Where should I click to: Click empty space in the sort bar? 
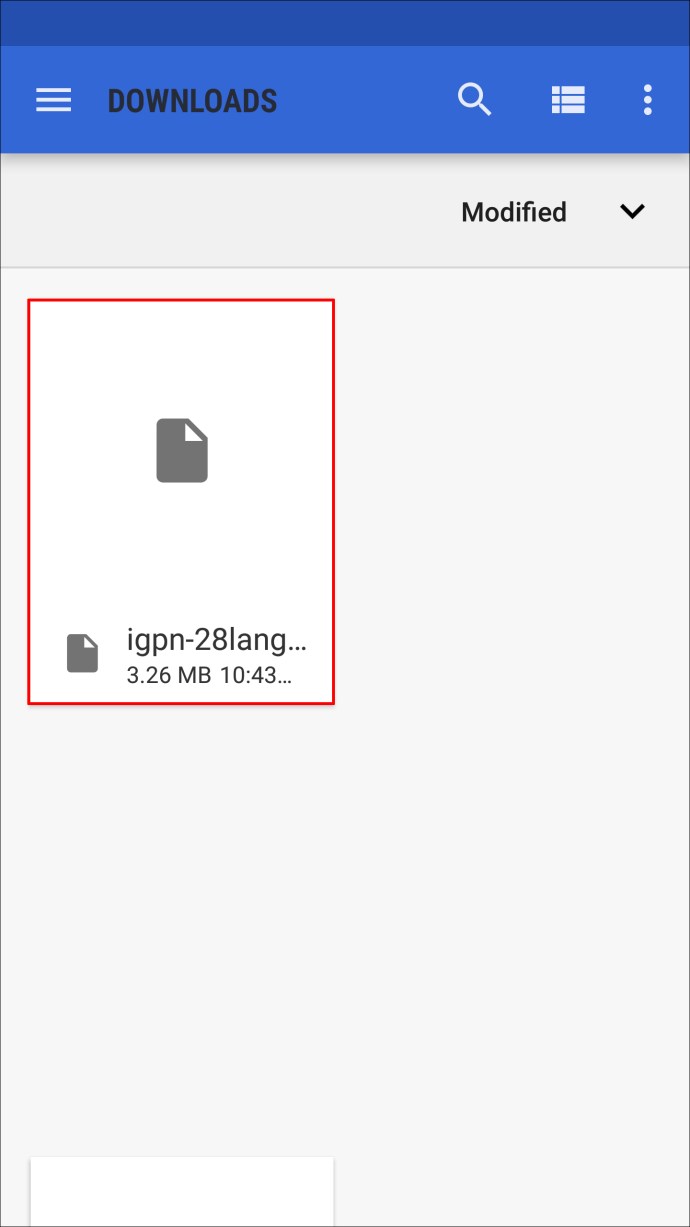coord(230,211)
